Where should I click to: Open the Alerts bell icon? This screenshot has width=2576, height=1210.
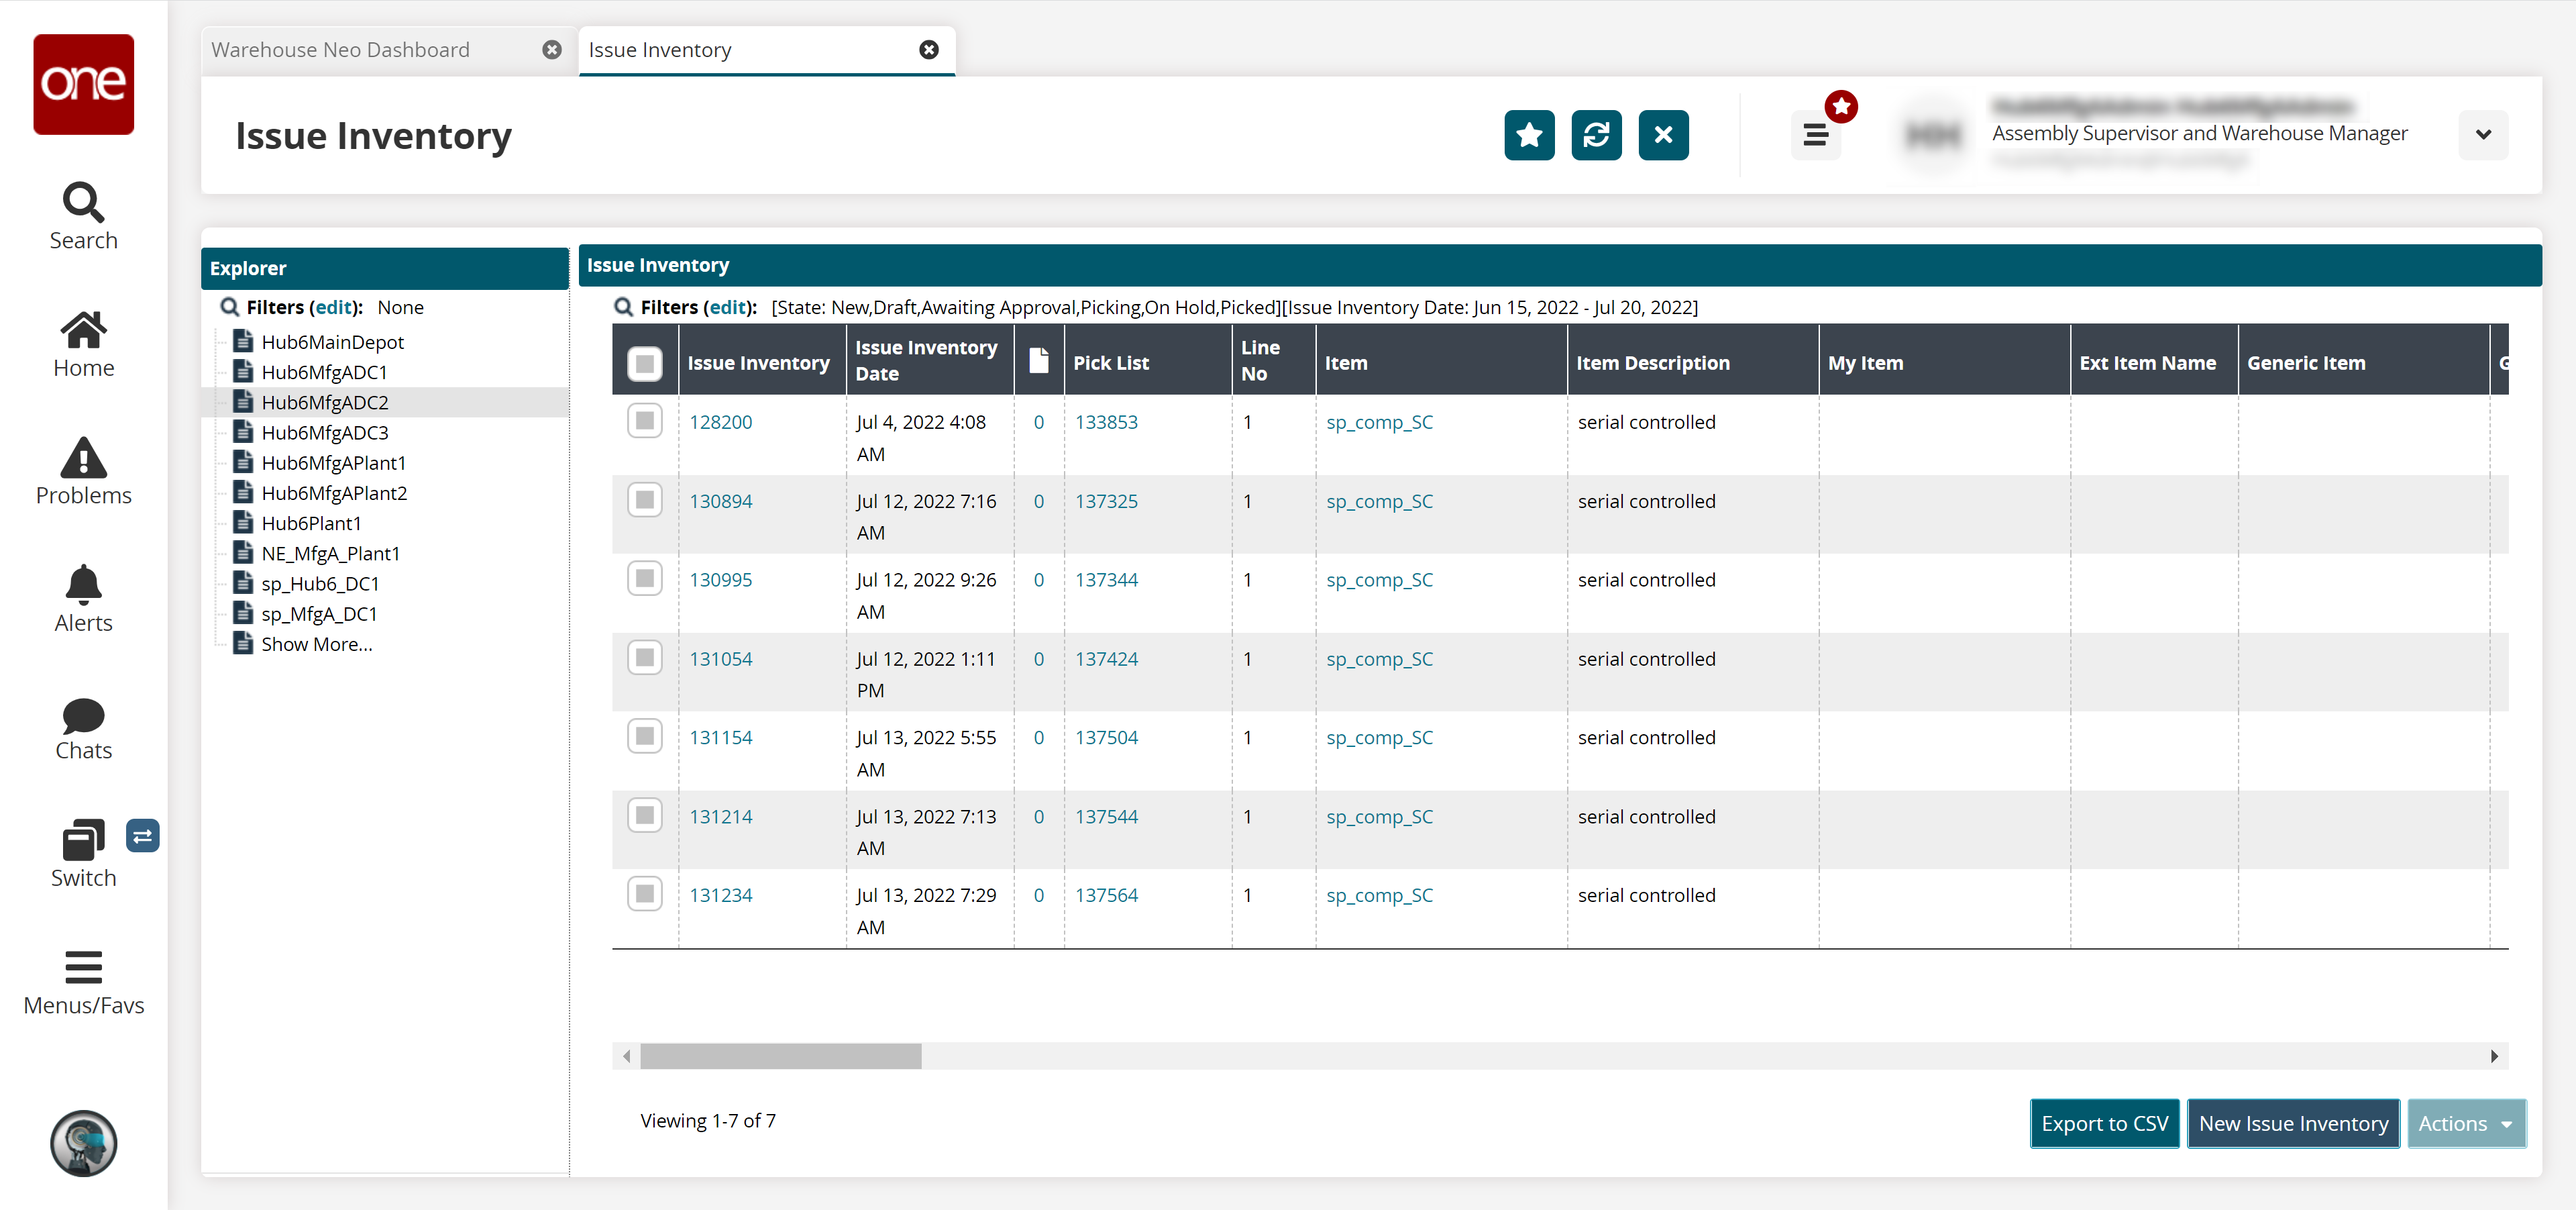tap(83, 585)
